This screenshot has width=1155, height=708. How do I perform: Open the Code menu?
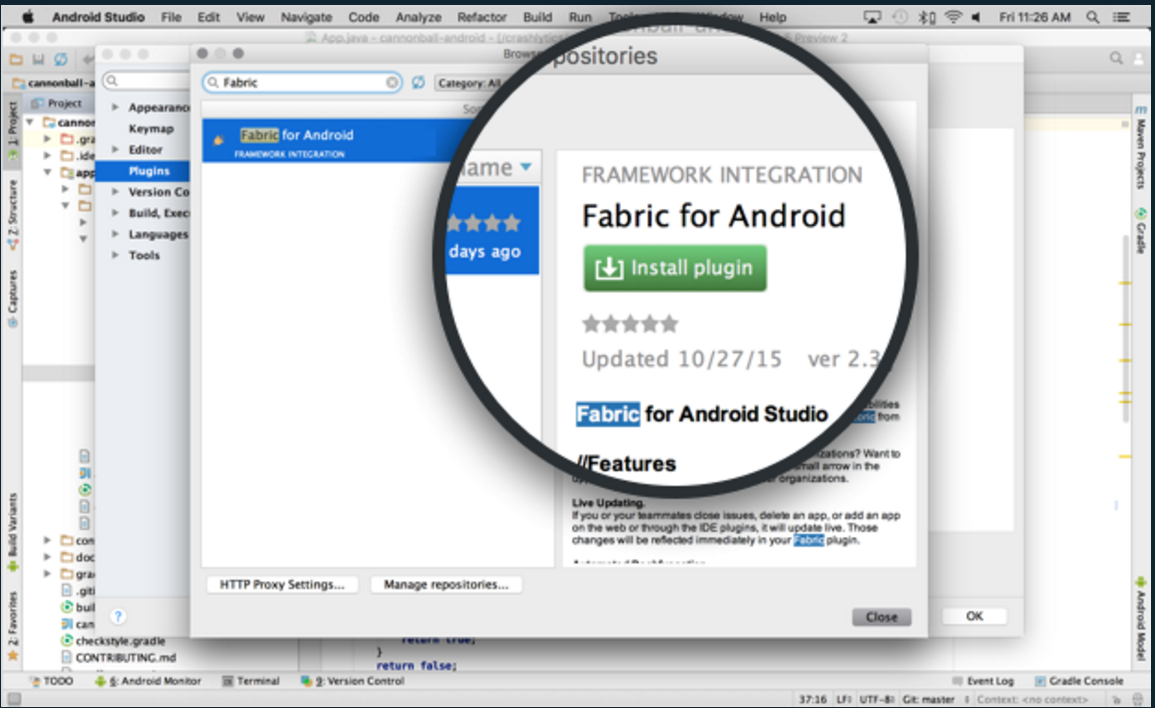[x=364, y=17]
